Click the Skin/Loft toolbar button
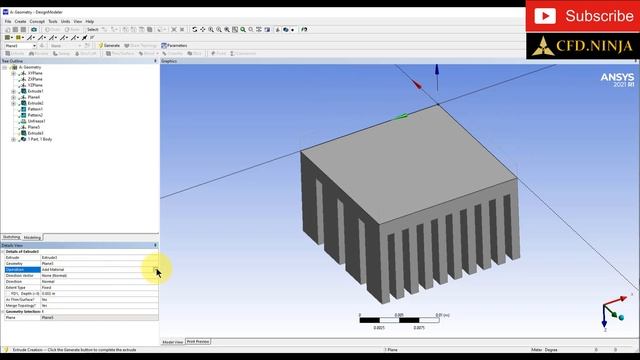 pos(86,53)
